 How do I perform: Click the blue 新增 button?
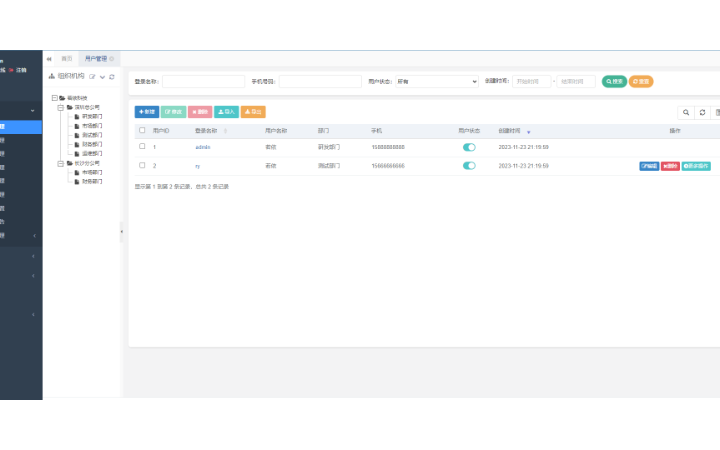[x=147, y=112]
